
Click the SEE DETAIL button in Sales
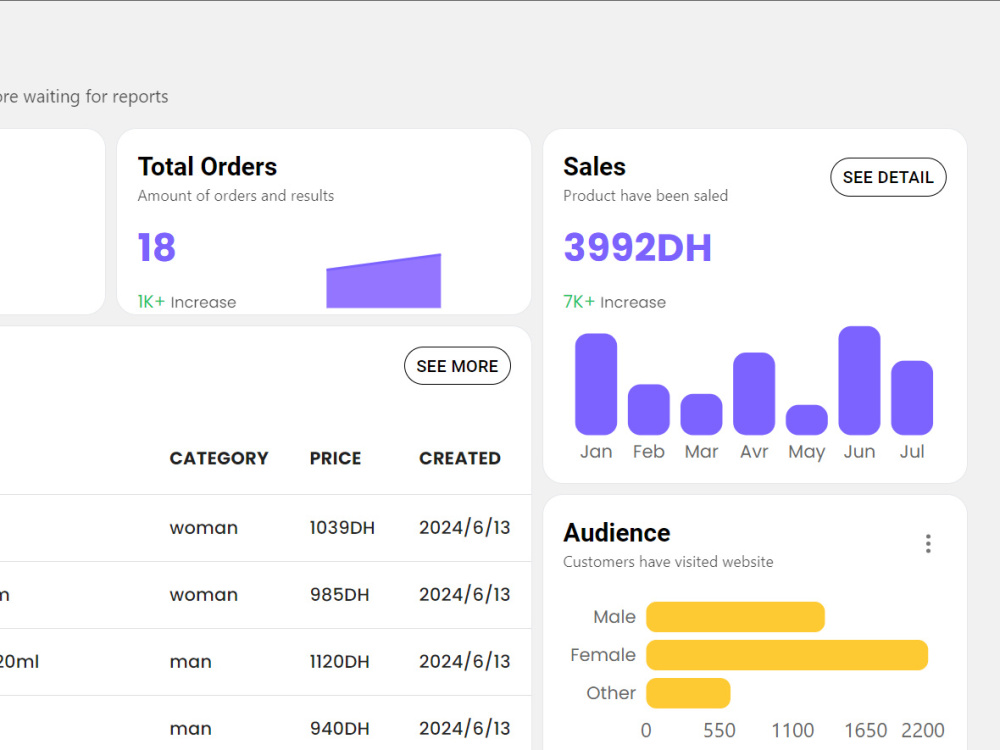888,177
